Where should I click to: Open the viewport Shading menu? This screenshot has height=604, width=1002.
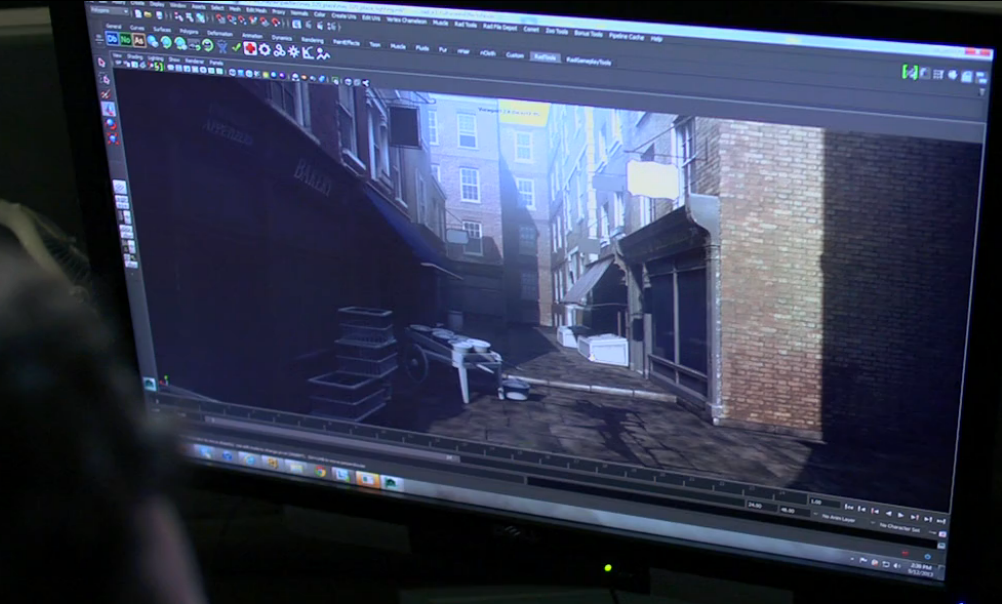(x=135, y=57)
